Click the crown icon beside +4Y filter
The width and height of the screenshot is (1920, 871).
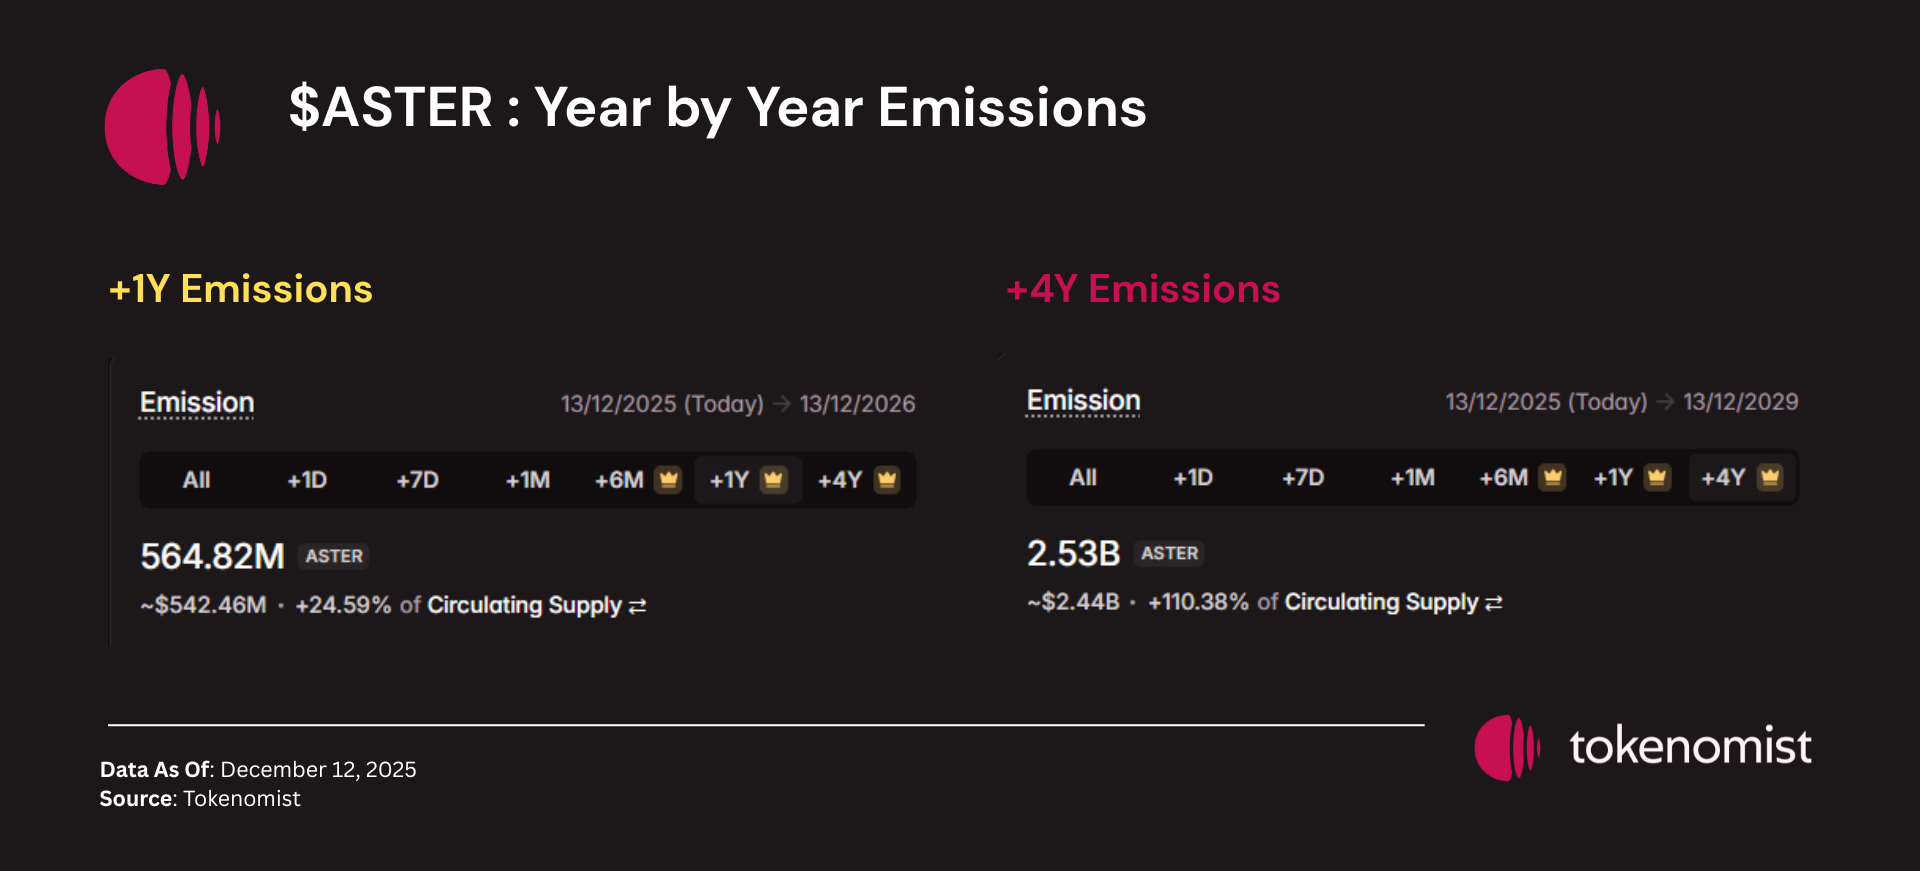point(887,480)
